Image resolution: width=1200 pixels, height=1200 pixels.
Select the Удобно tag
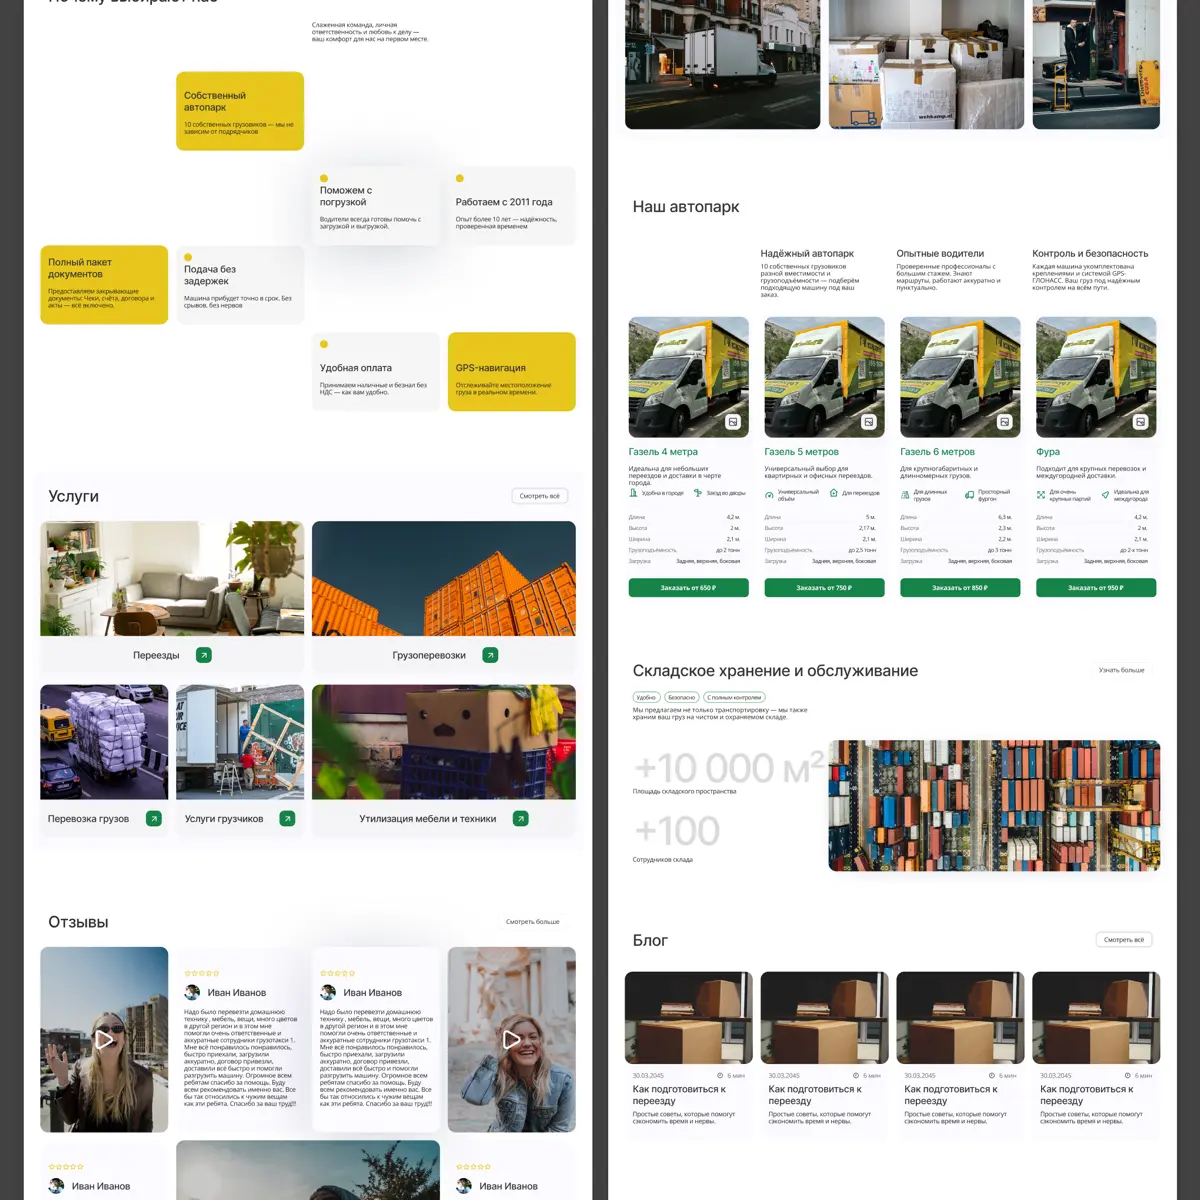point(646,697)
